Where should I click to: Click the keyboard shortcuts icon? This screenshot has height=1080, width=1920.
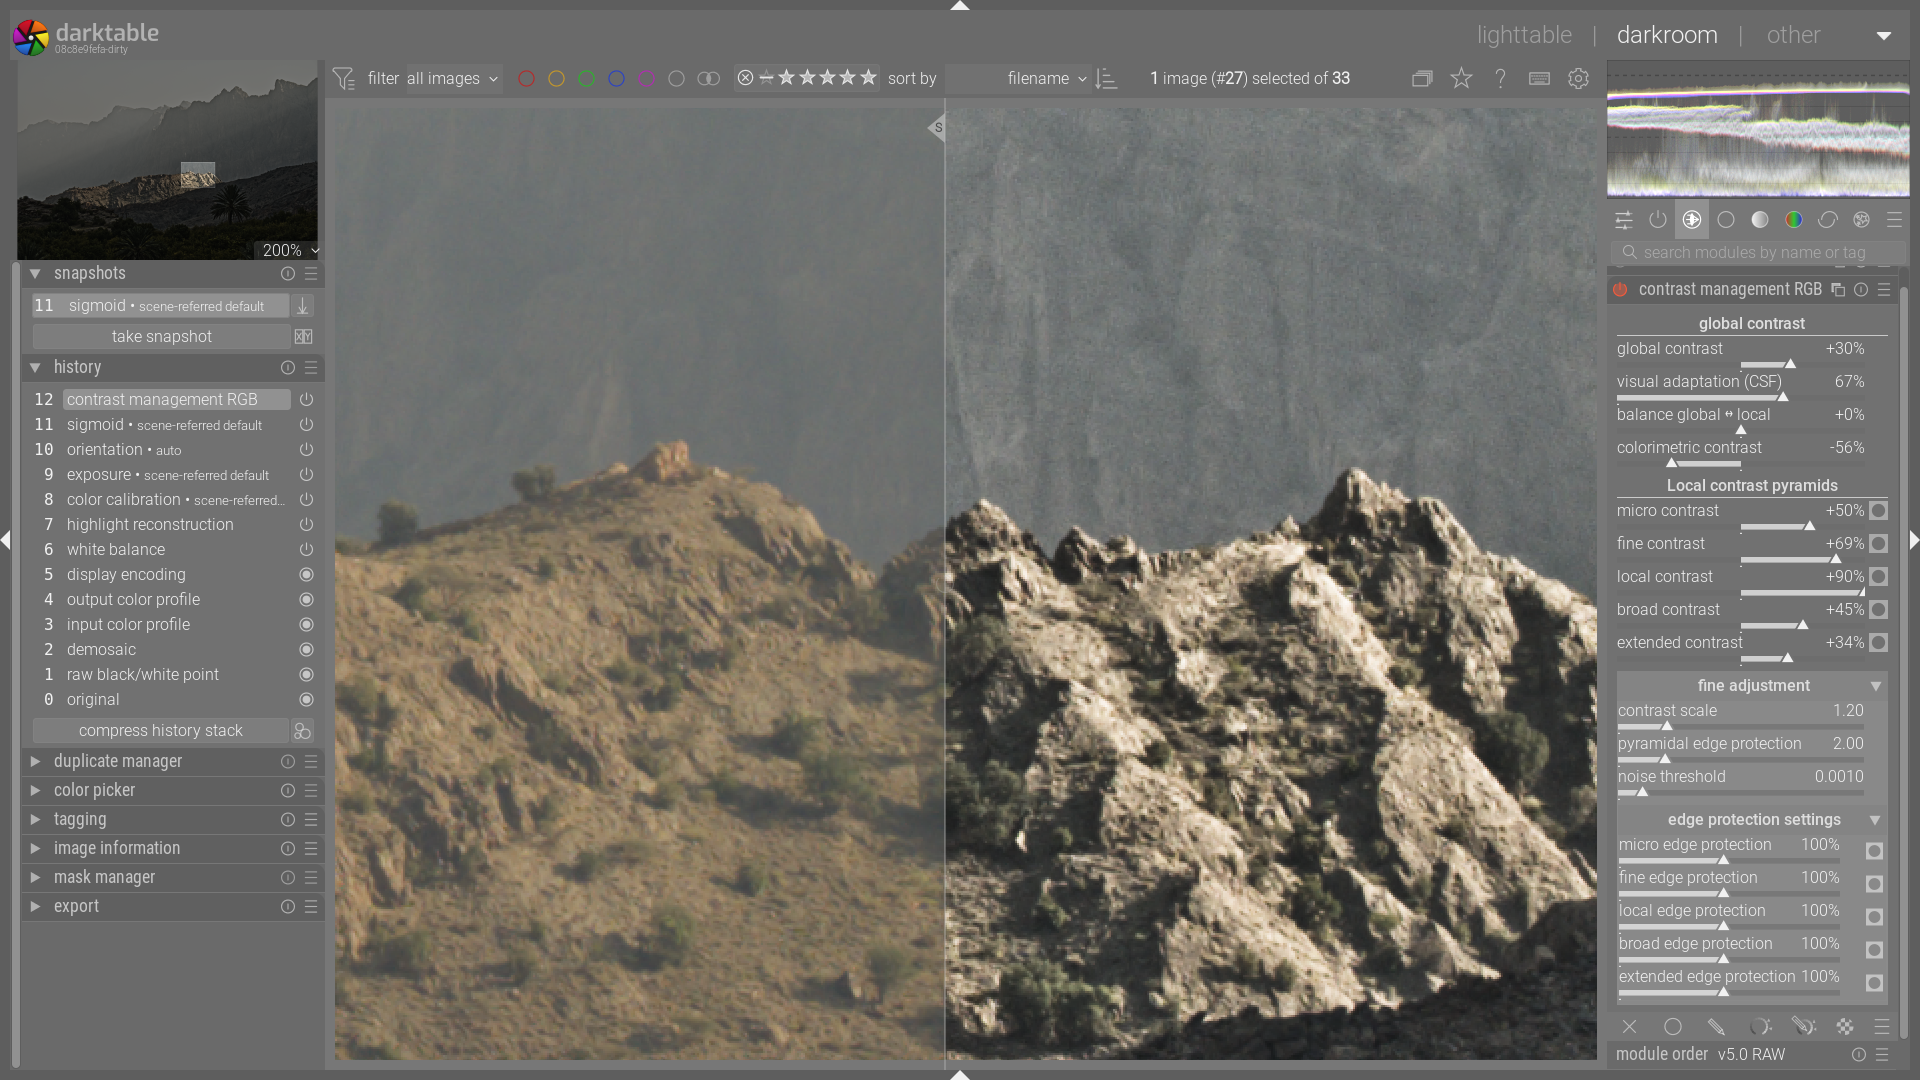[1539, 79]
